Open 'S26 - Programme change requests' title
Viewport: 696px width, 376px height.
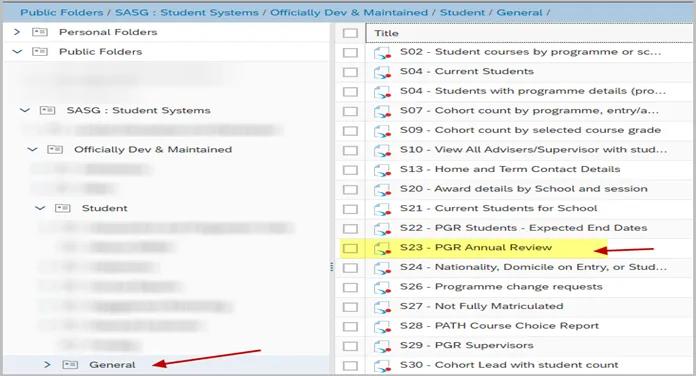501,286
